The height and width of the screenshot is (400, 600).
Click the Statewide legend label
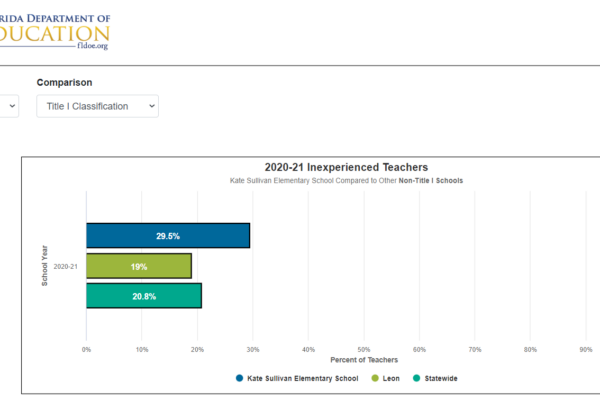click(x=441, y=379)
